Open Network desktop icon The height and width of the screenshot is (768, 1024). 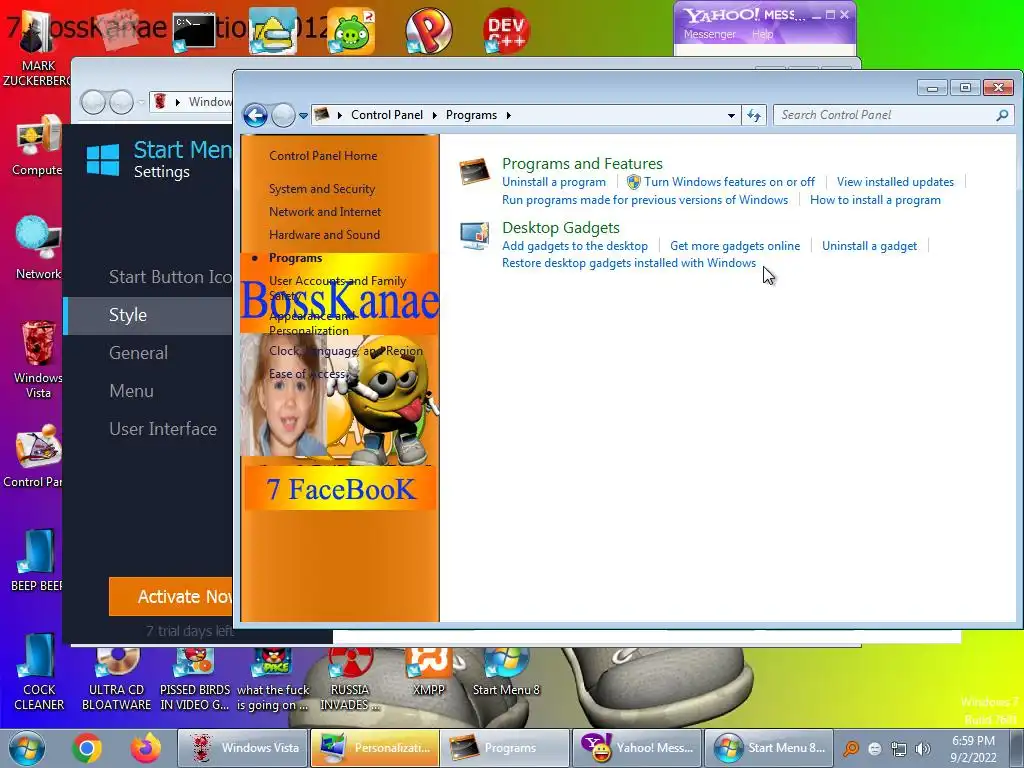click(x=38, y=249)
